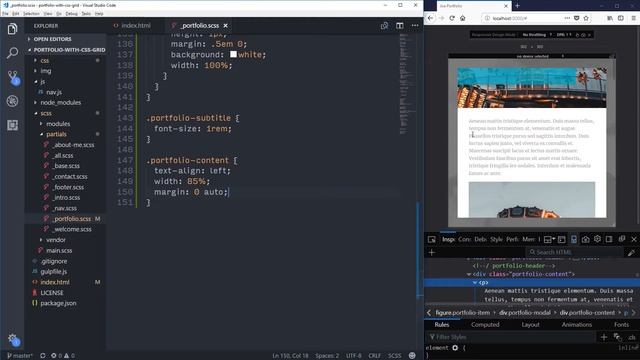Image resolution: width=640 pixels, height=360 pixels.
Task: Show Firefox sidebars
Action: pos(621,18)
